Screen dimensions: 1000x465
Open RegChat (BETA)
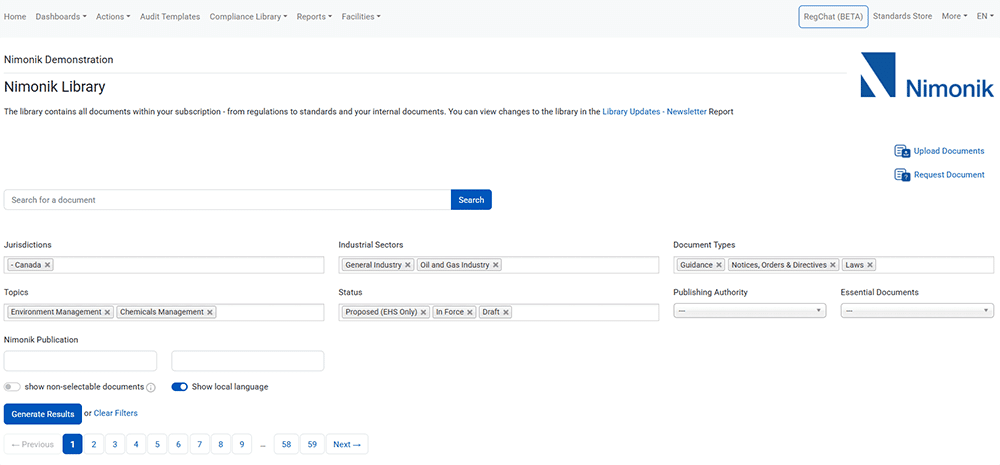coord(834,17)
